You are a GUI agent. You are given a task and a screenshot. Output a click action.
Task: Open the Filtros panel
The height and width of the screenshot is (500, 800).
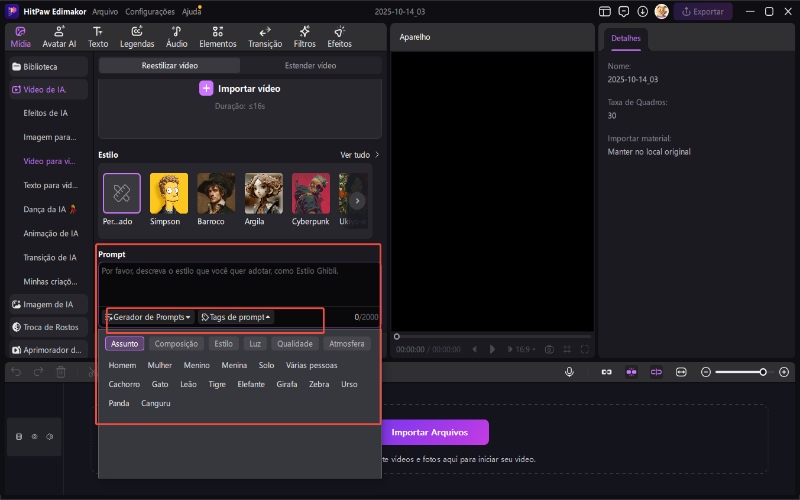pyautogui.click(x=305, y=37)
